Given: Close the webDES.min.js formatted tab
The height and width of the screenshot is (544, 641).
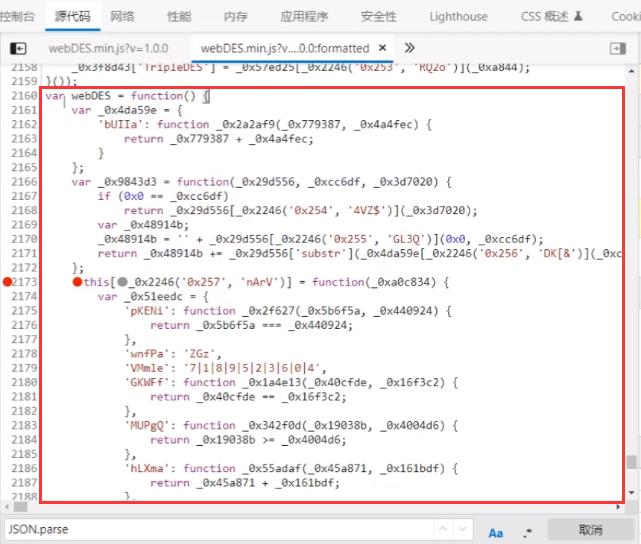Looking at the screenshot, I should tap(382, 48).
